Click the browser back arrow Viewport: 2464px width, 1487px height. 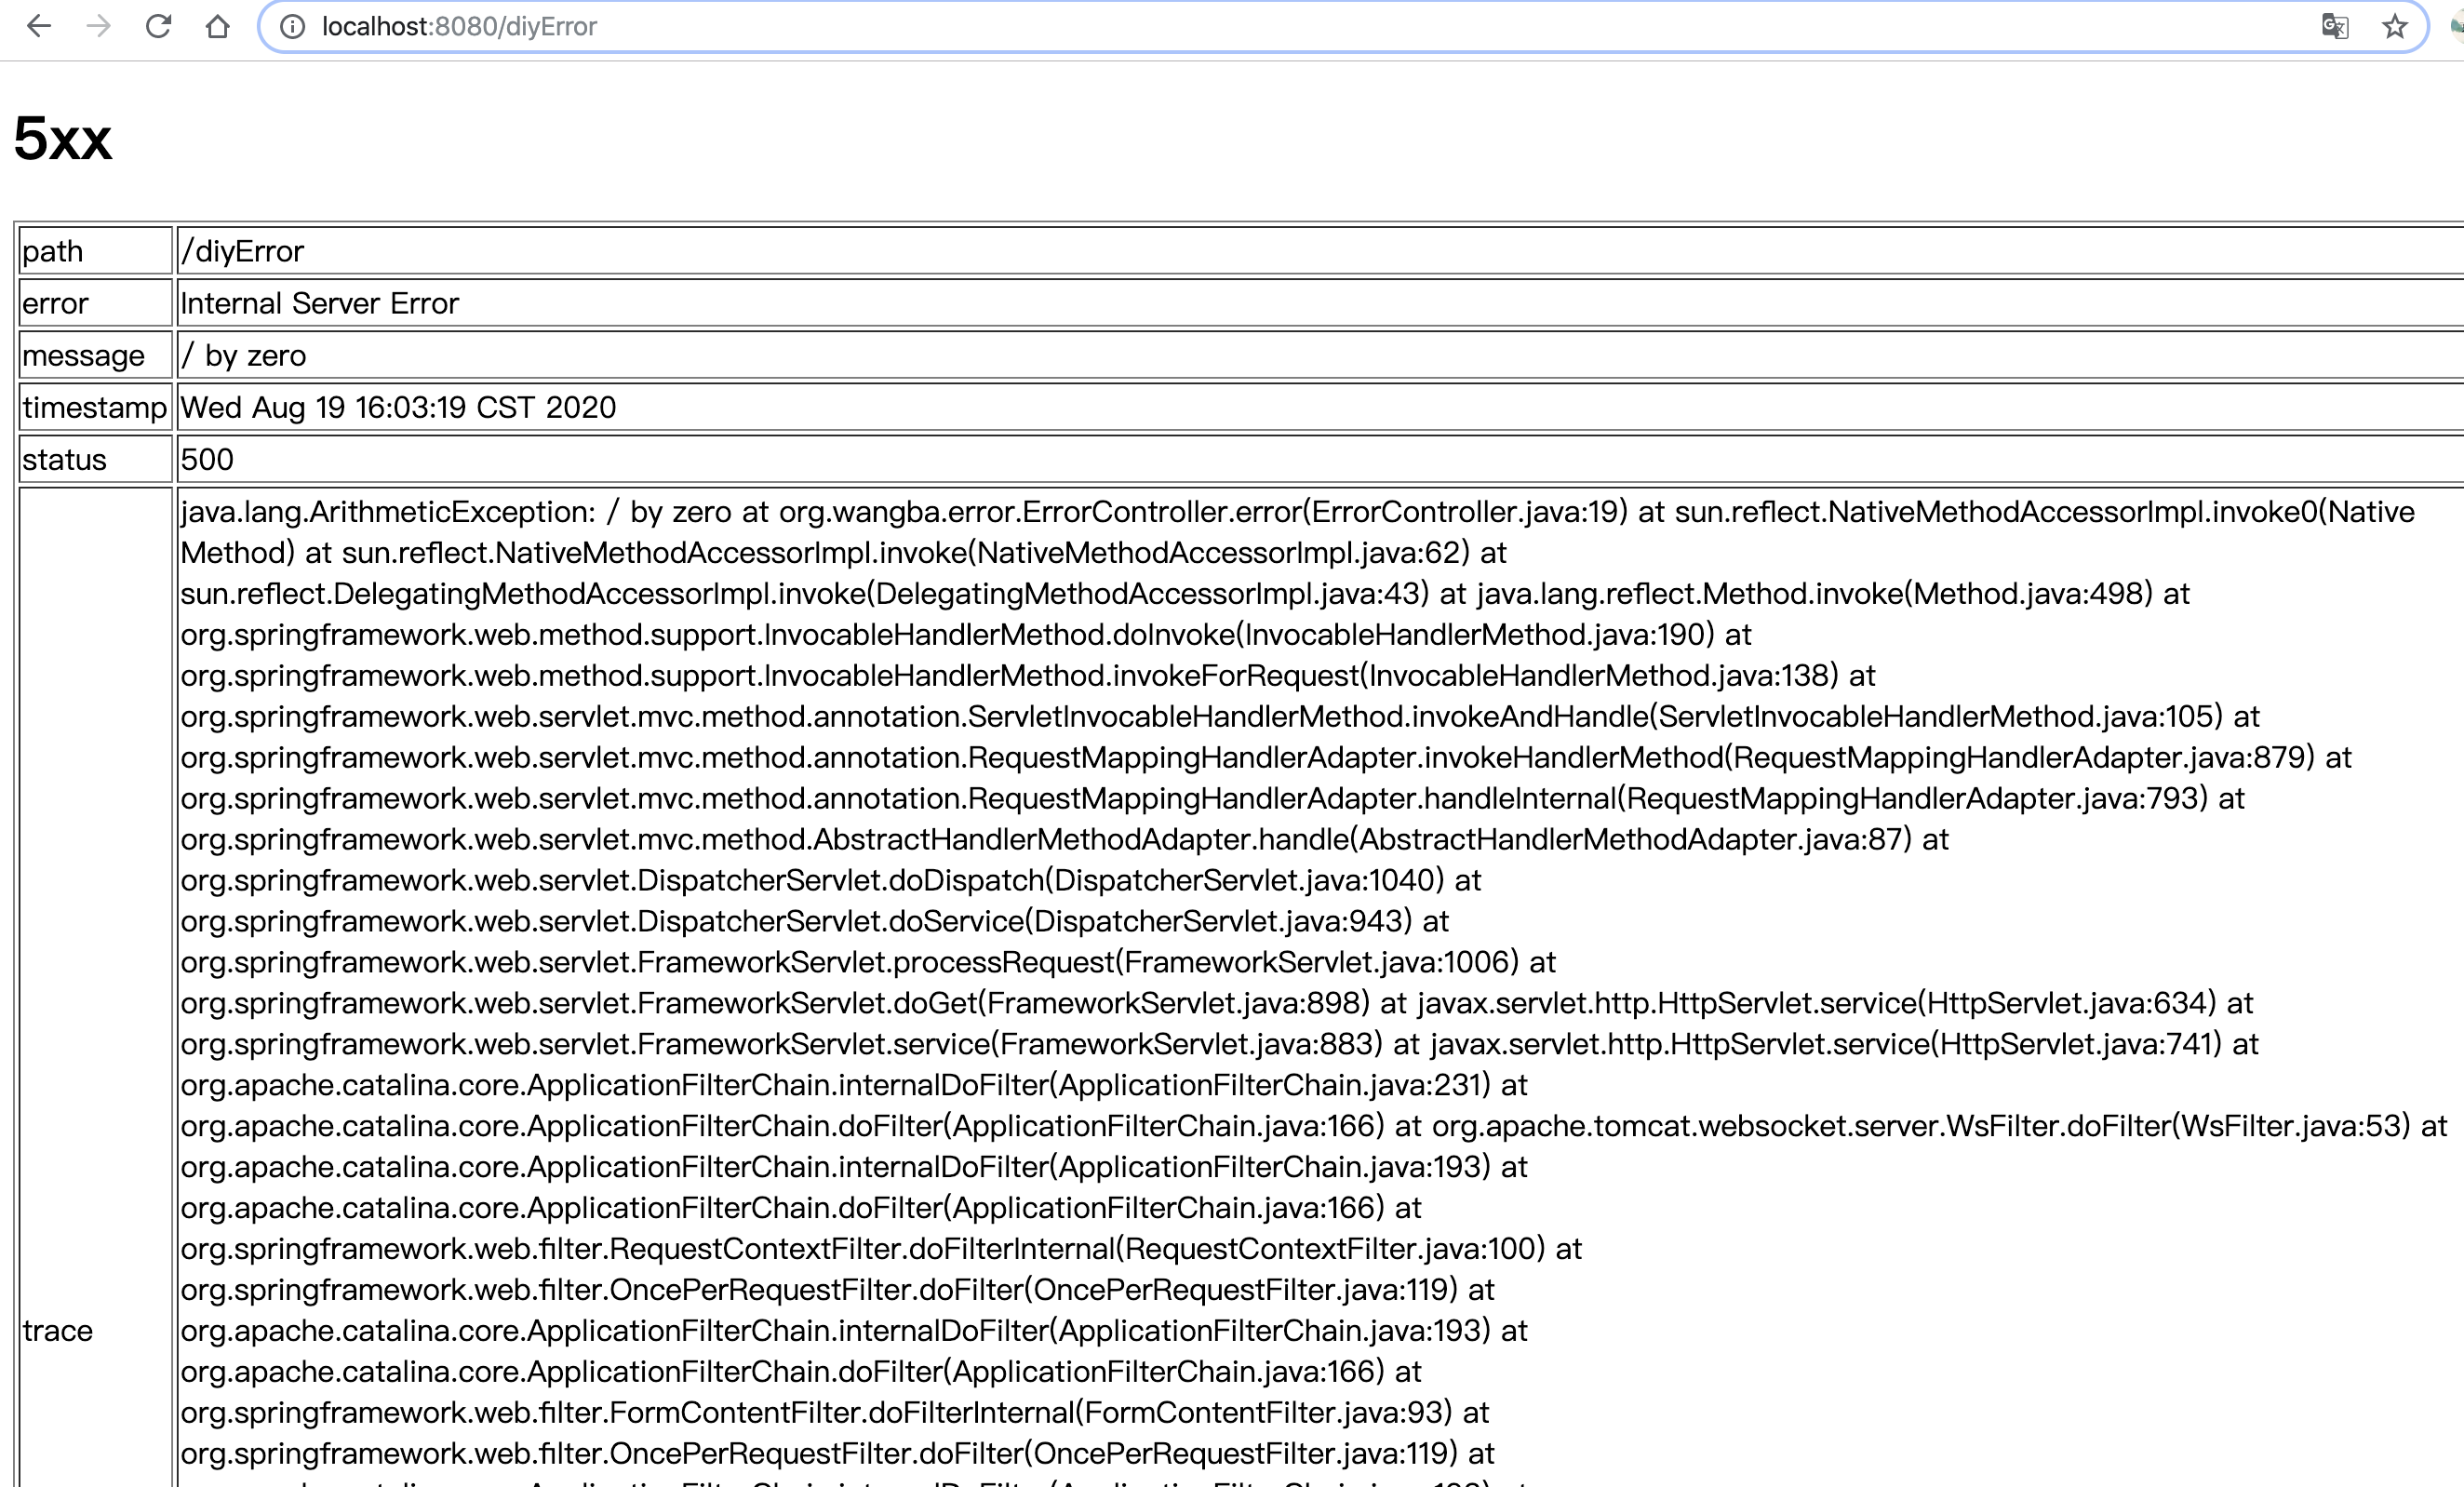(x=39, y=26)
